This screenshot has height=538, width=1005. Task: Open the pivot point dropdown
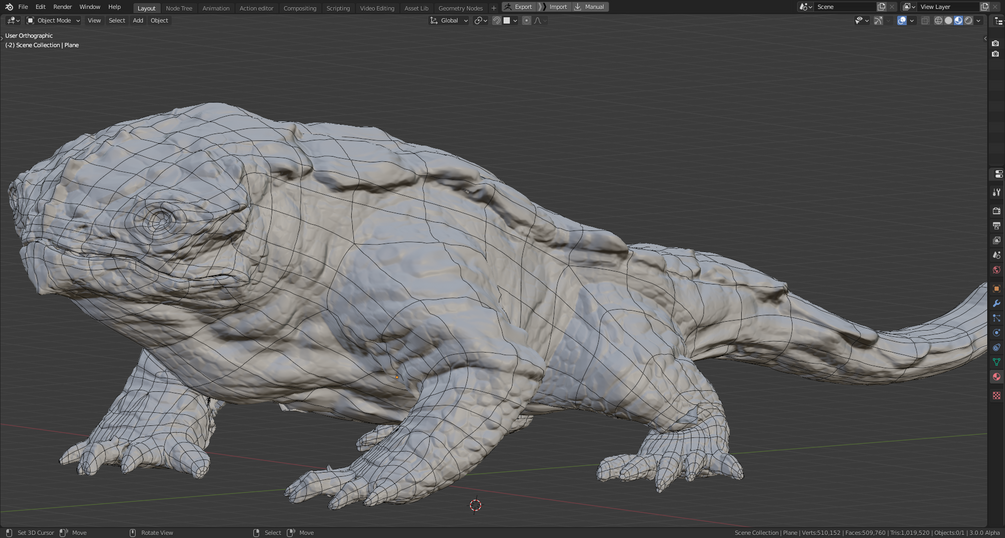(481, 21)
